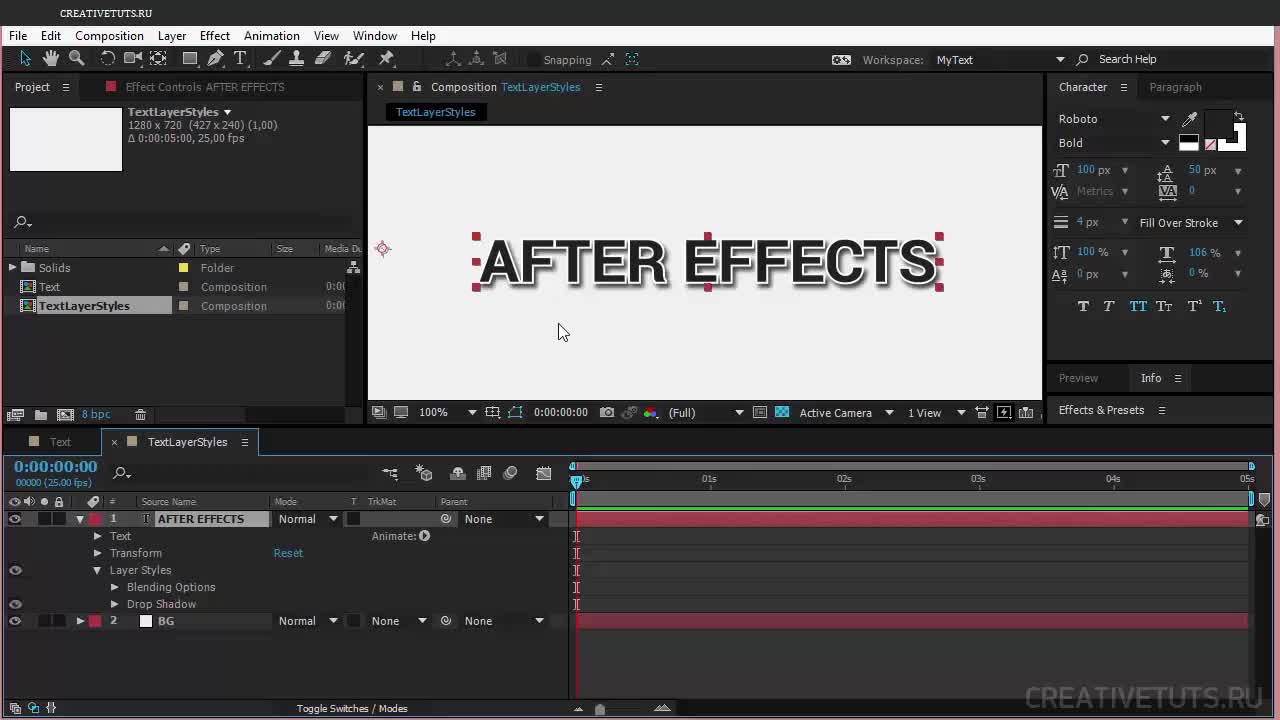Open the 1 View layout dropdown
The image size is (1280, 720).
[936, 412]
